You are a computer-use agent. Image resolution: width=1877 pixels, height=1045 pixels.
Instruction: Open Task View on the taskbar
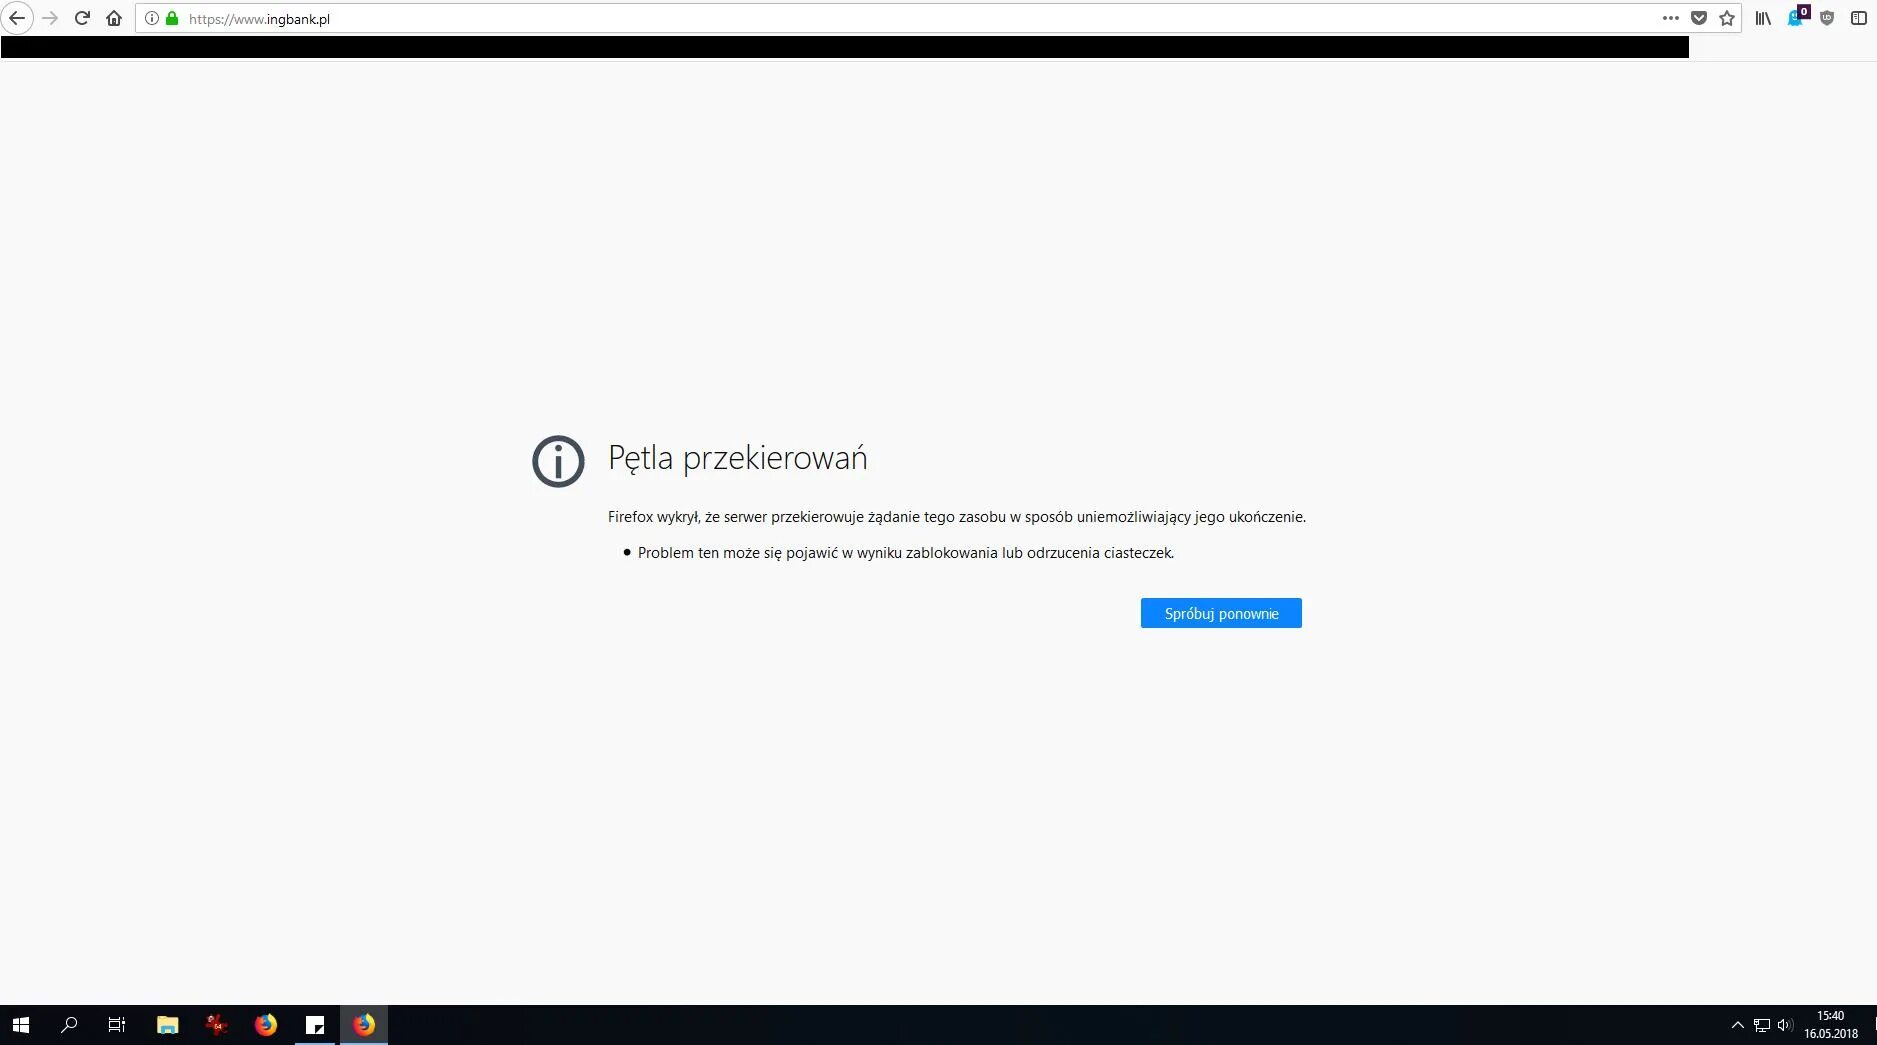[x=117, y=1025]
